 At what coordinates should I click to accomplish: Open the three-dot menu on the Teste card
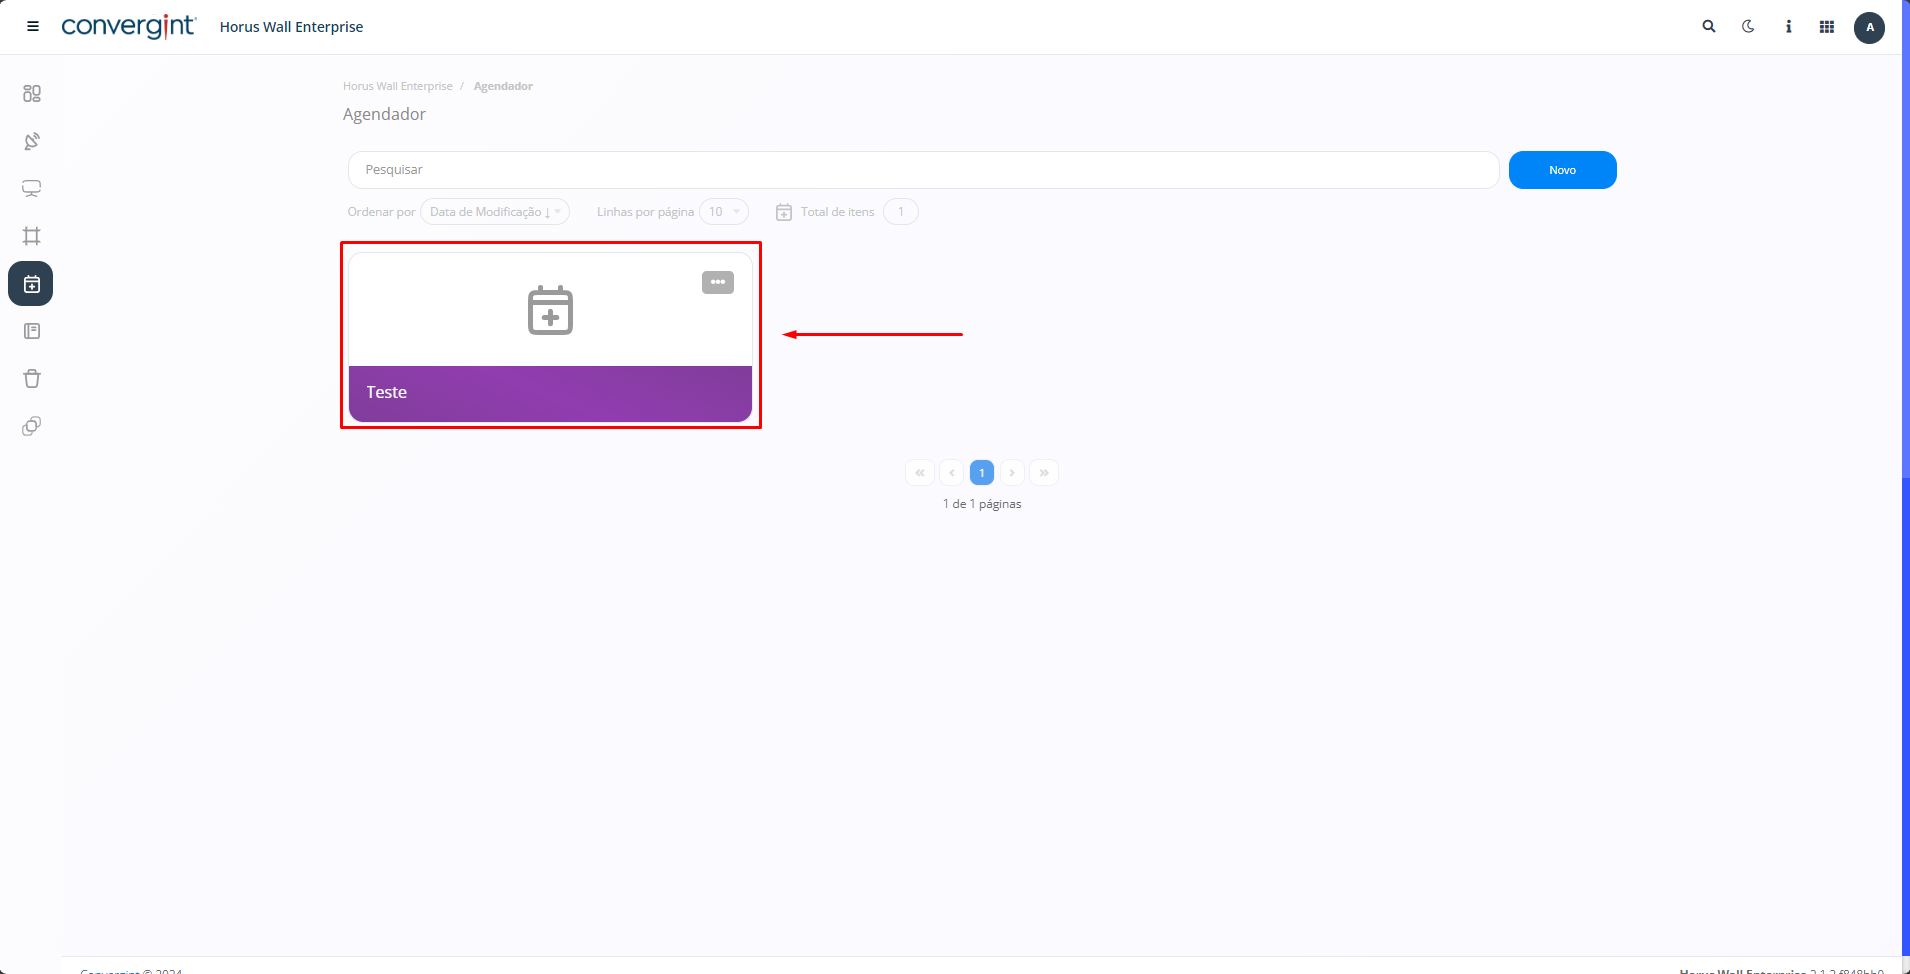tap(718, 283)
